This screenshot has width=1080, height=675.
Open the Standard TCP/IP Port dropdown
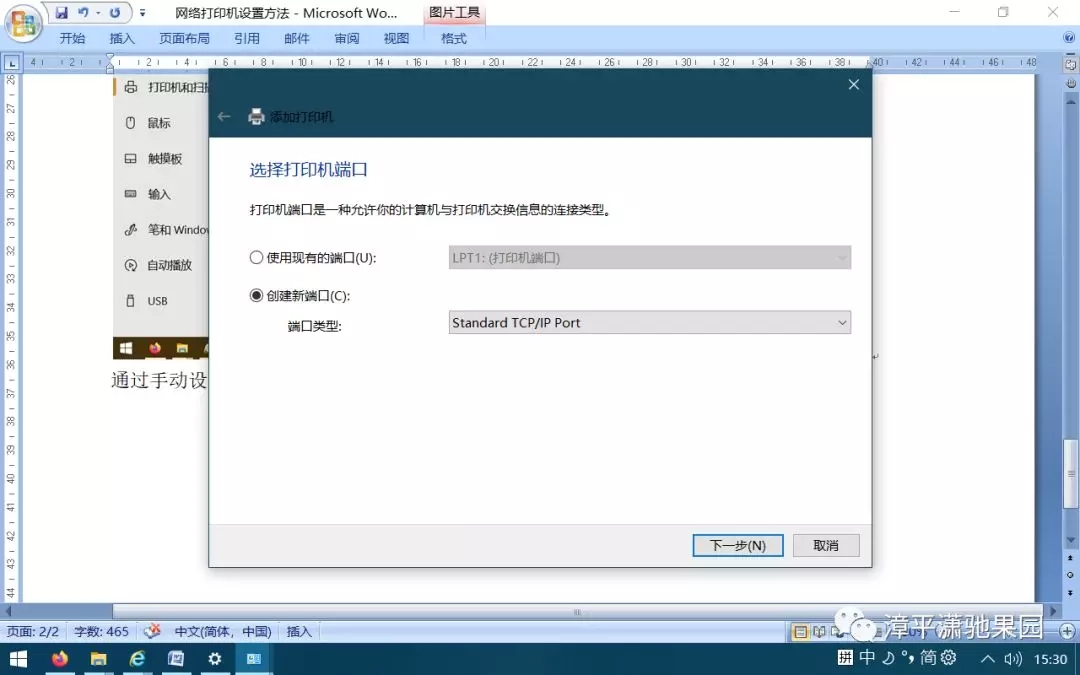point(843,322)
